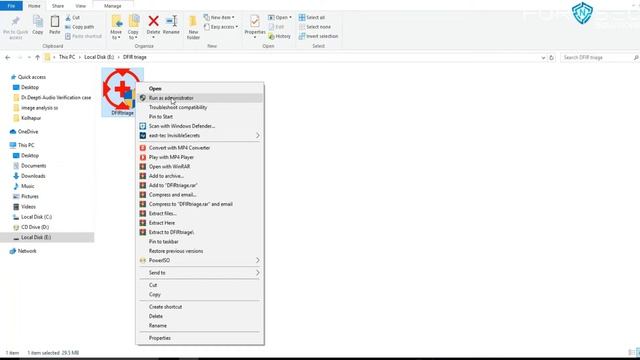Select Downloads under This PC
Screen dimensions: 640x360
(33, 176)
